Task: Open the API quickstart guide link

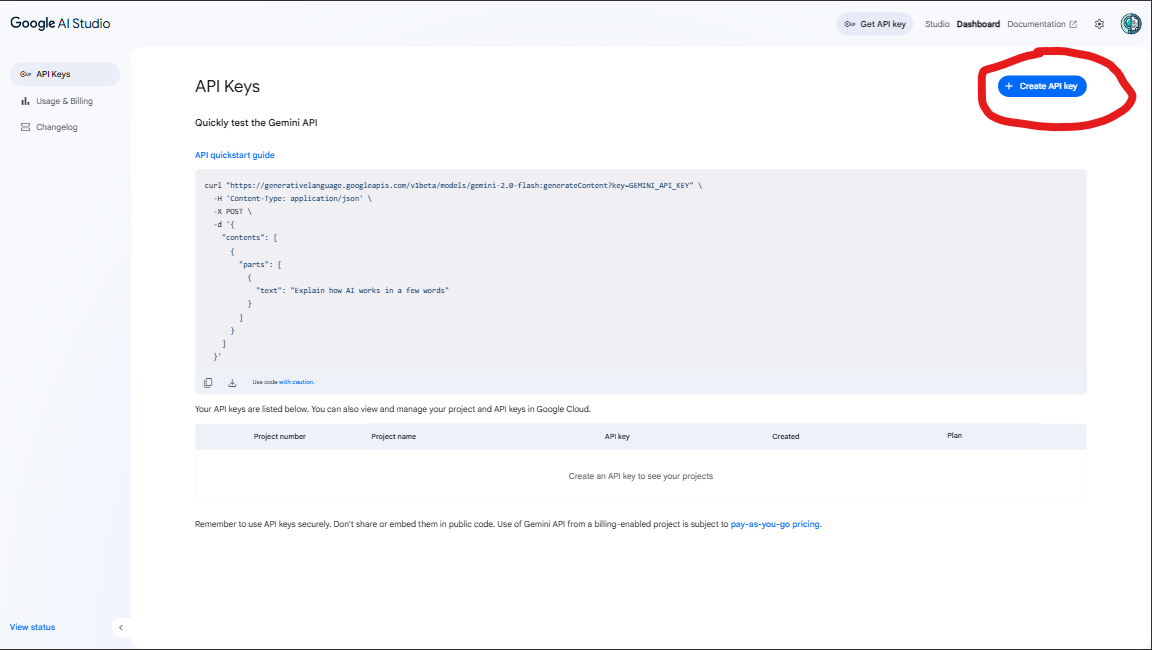Action: click(x=234, y=155)
